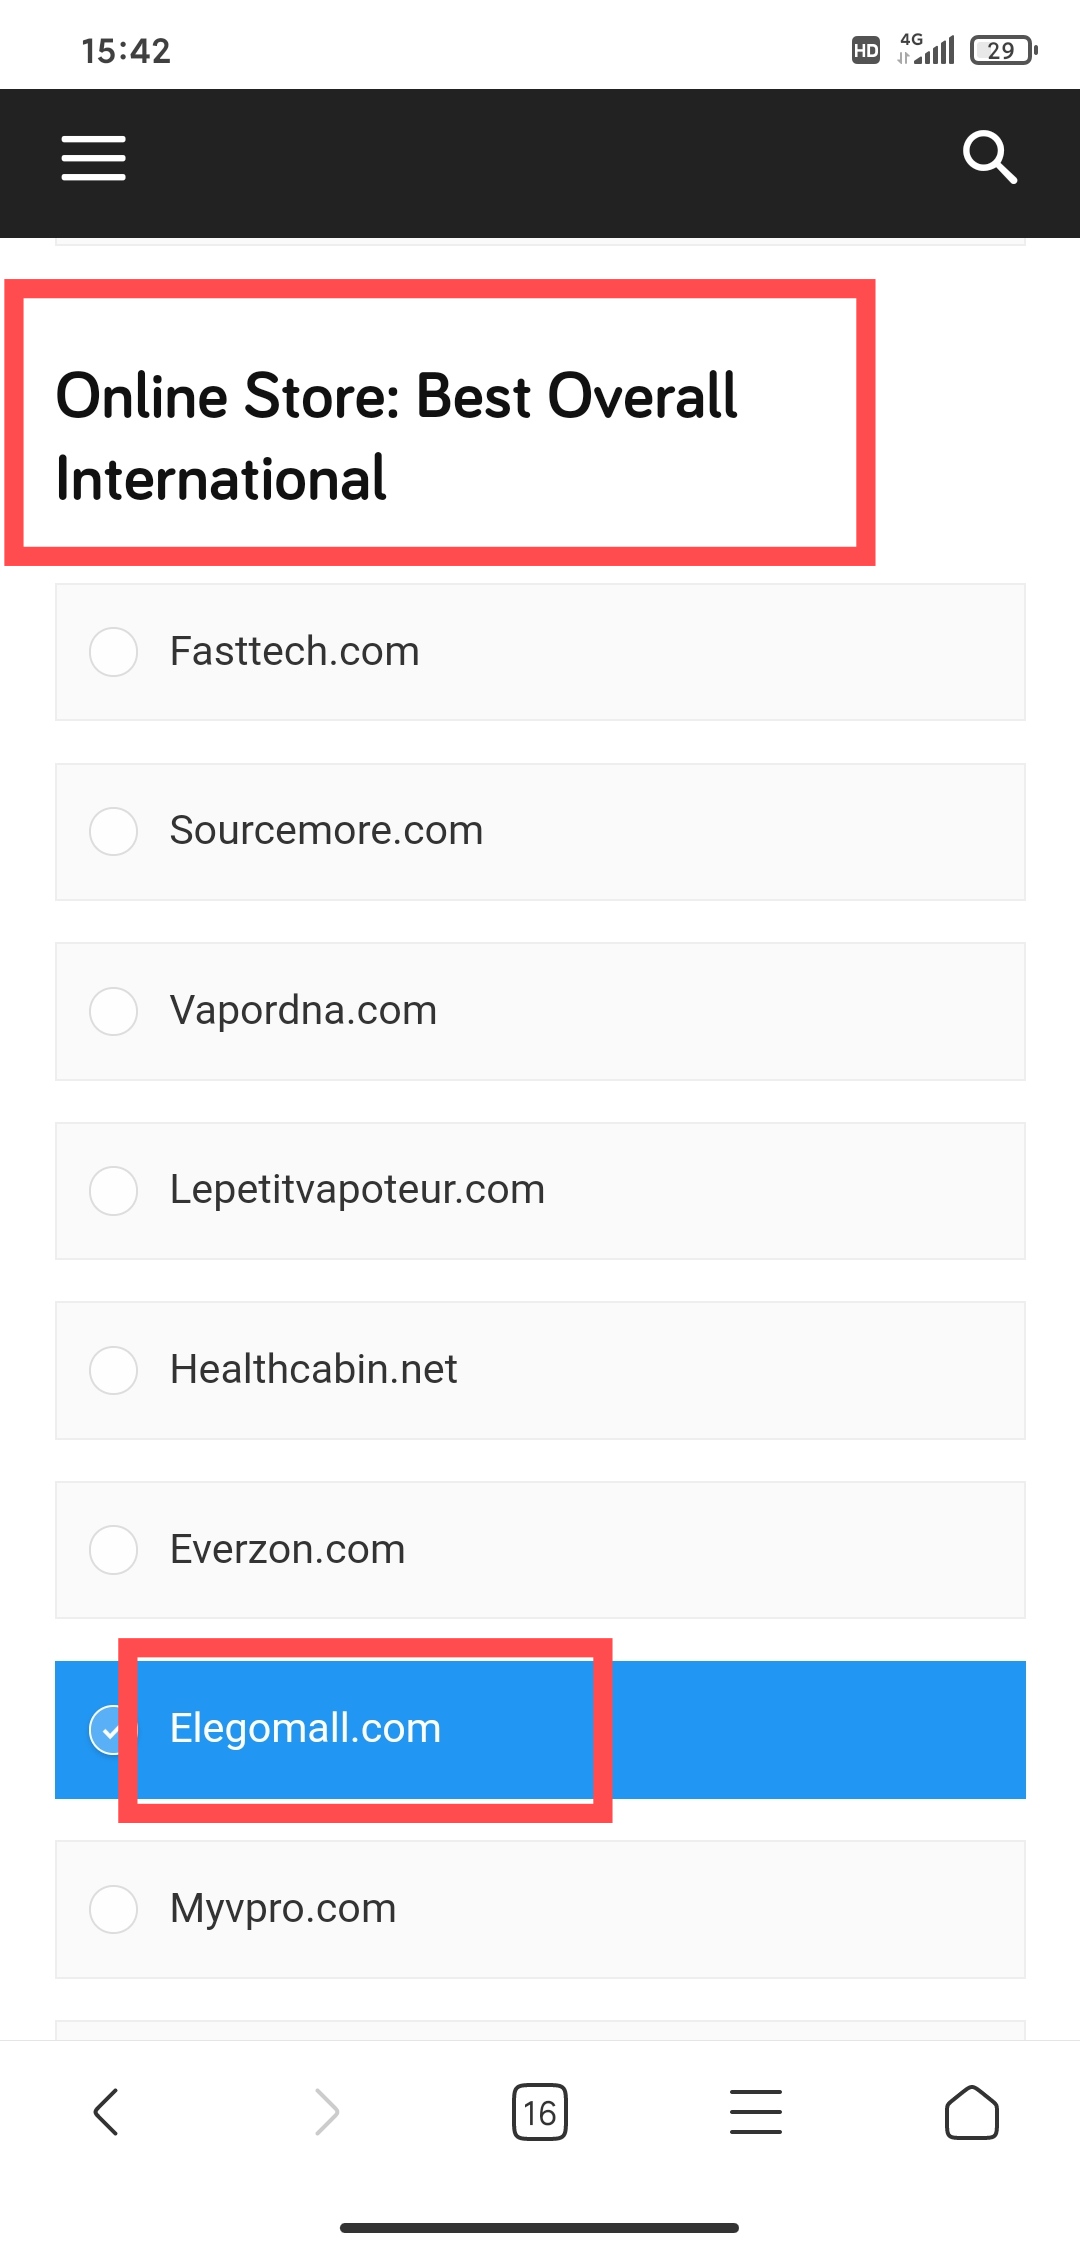Open the browser bottom menu icon
Screen dimensions: 1080x2248
(756, 2112)
